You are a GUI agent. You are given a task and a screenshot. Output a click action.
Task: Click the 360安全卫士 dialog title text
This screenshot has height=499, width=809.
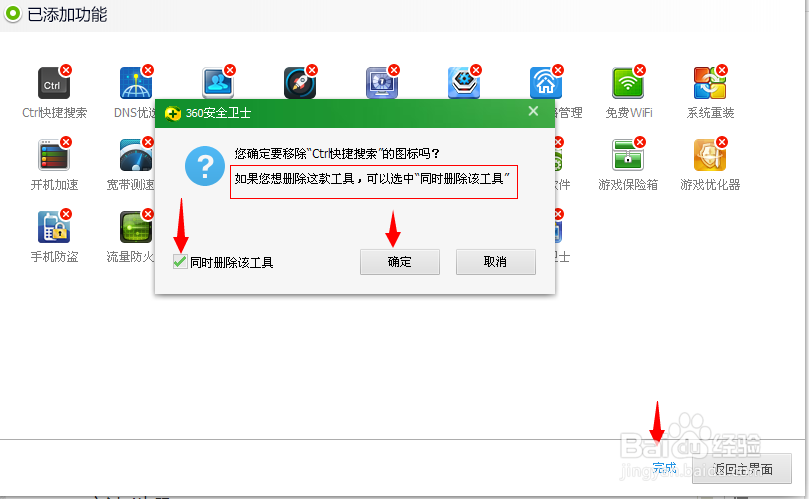[218, 113]
